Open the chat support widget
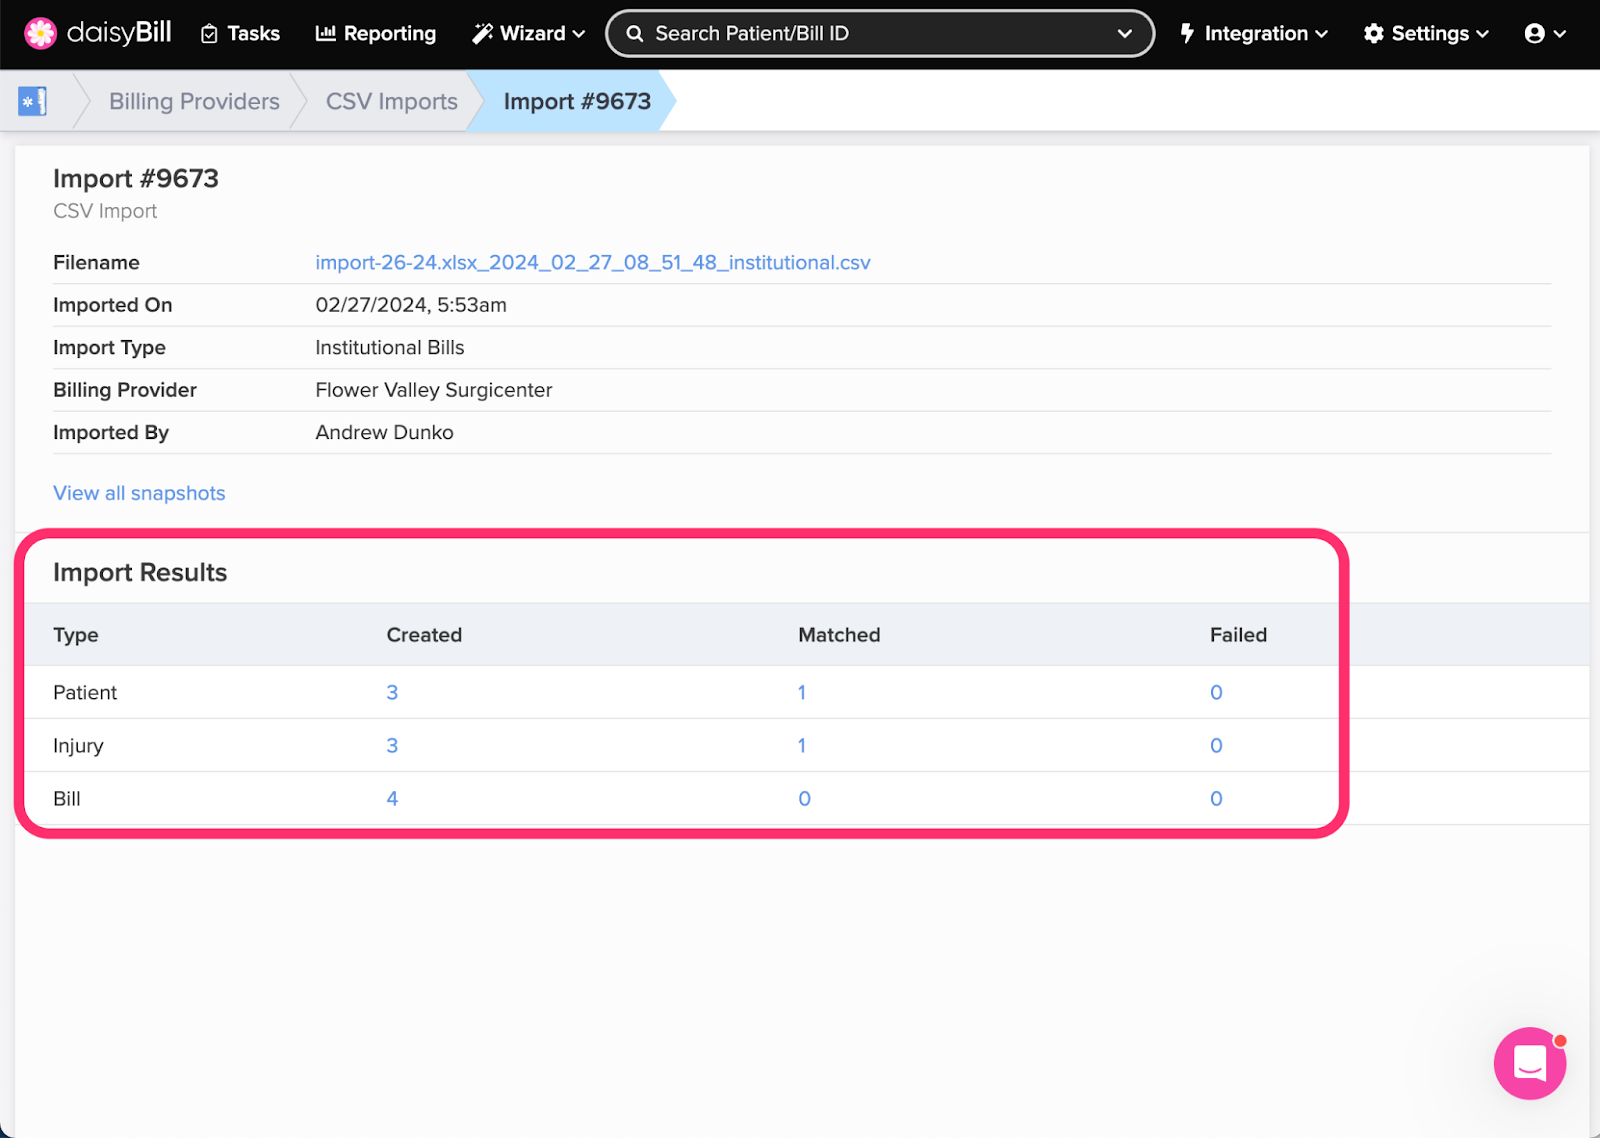 click(1530, 1063)
